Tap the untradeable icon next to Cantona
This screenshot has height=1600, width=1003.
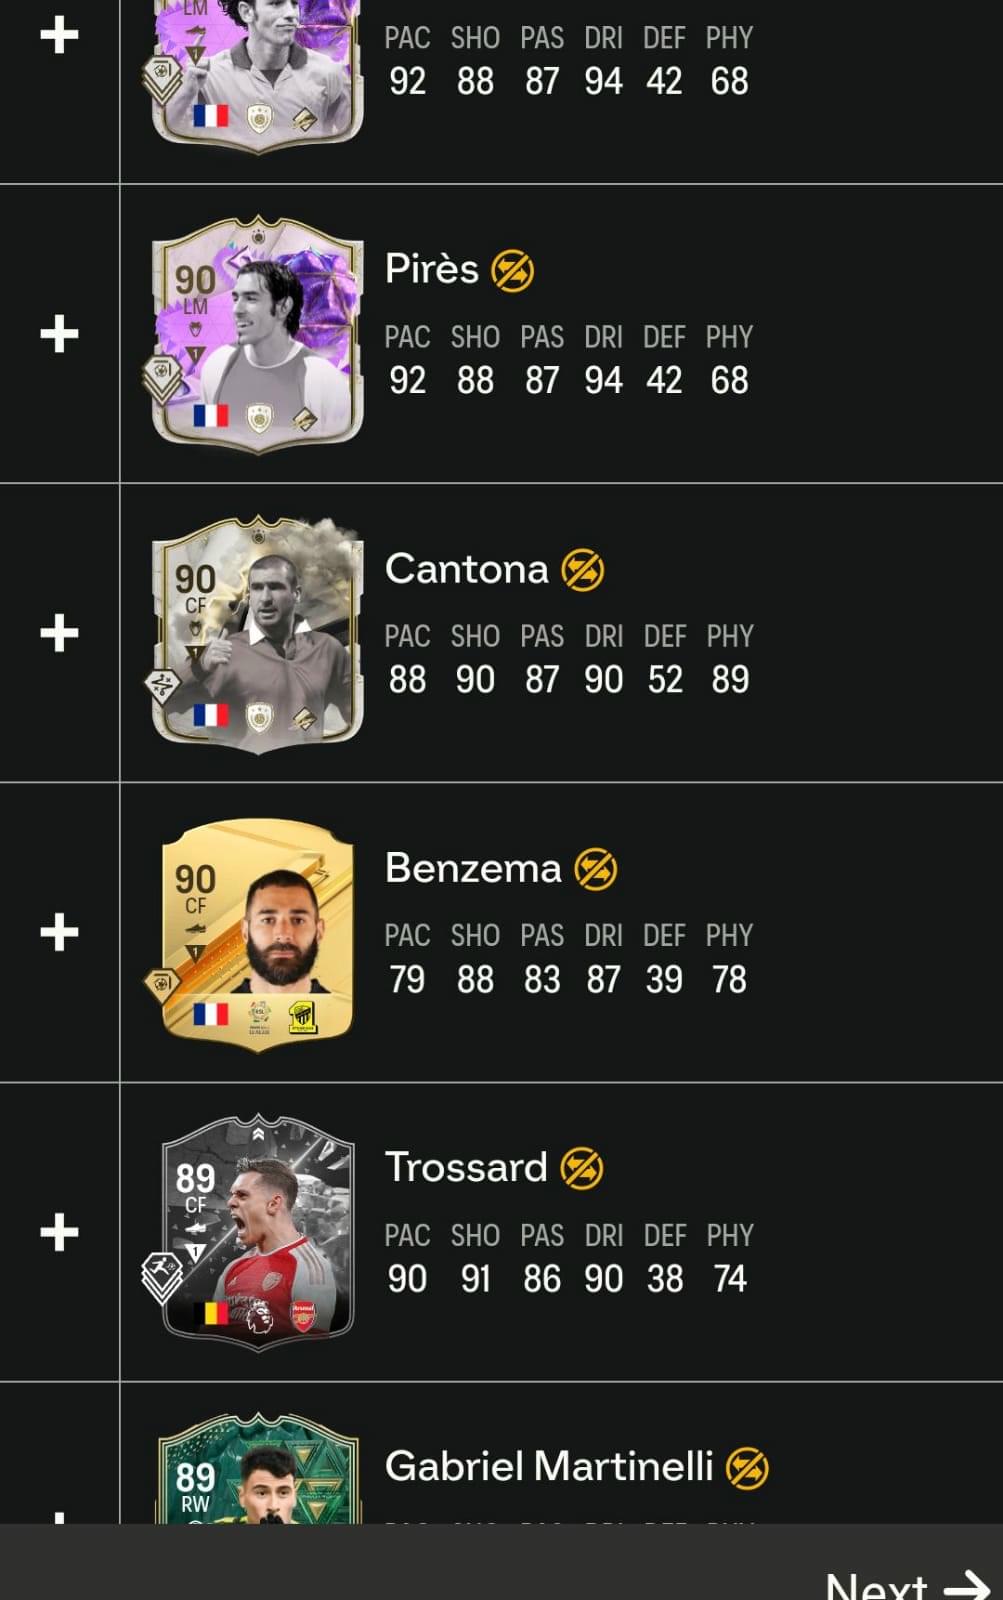[582, 570]
